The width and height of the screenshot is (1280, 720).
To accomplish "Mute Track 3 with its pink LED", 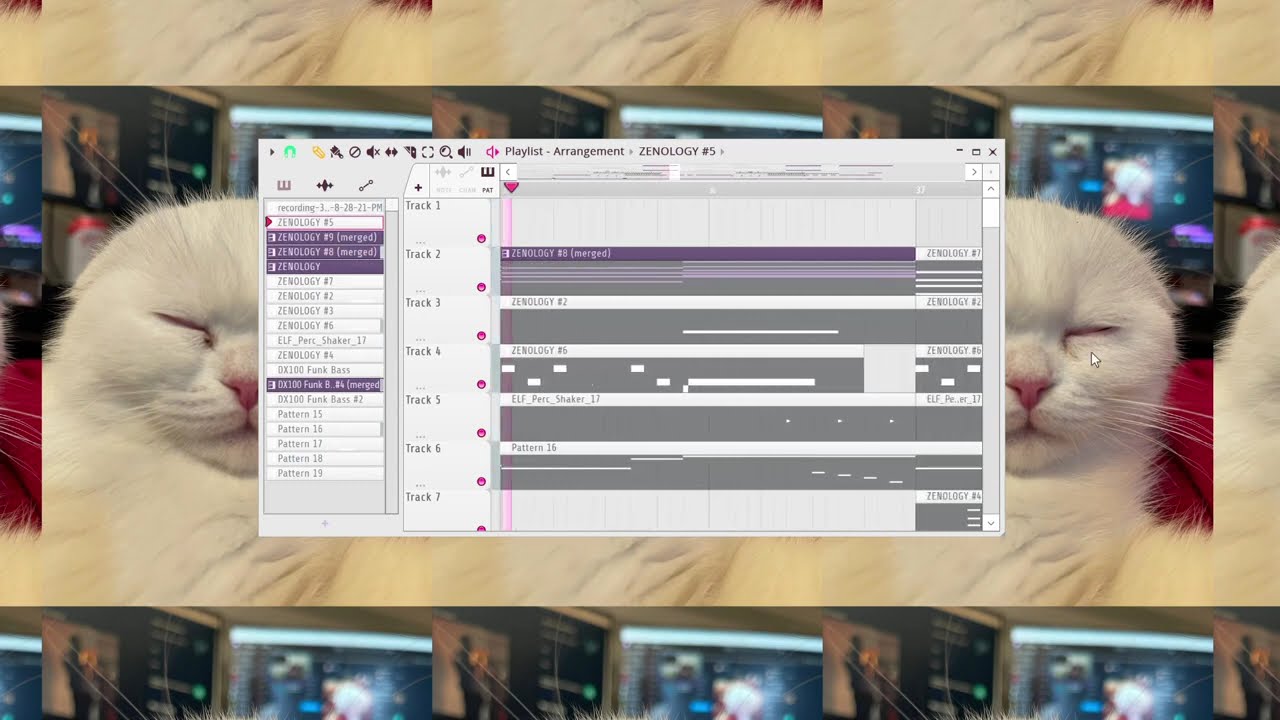I will point(481,336).
